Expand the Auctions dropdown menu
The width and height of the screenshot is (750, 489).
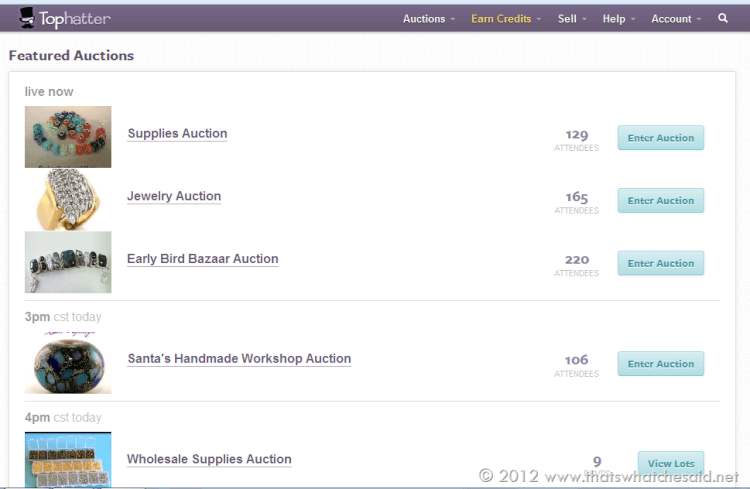pyautogui.click(x=428, y=19)
